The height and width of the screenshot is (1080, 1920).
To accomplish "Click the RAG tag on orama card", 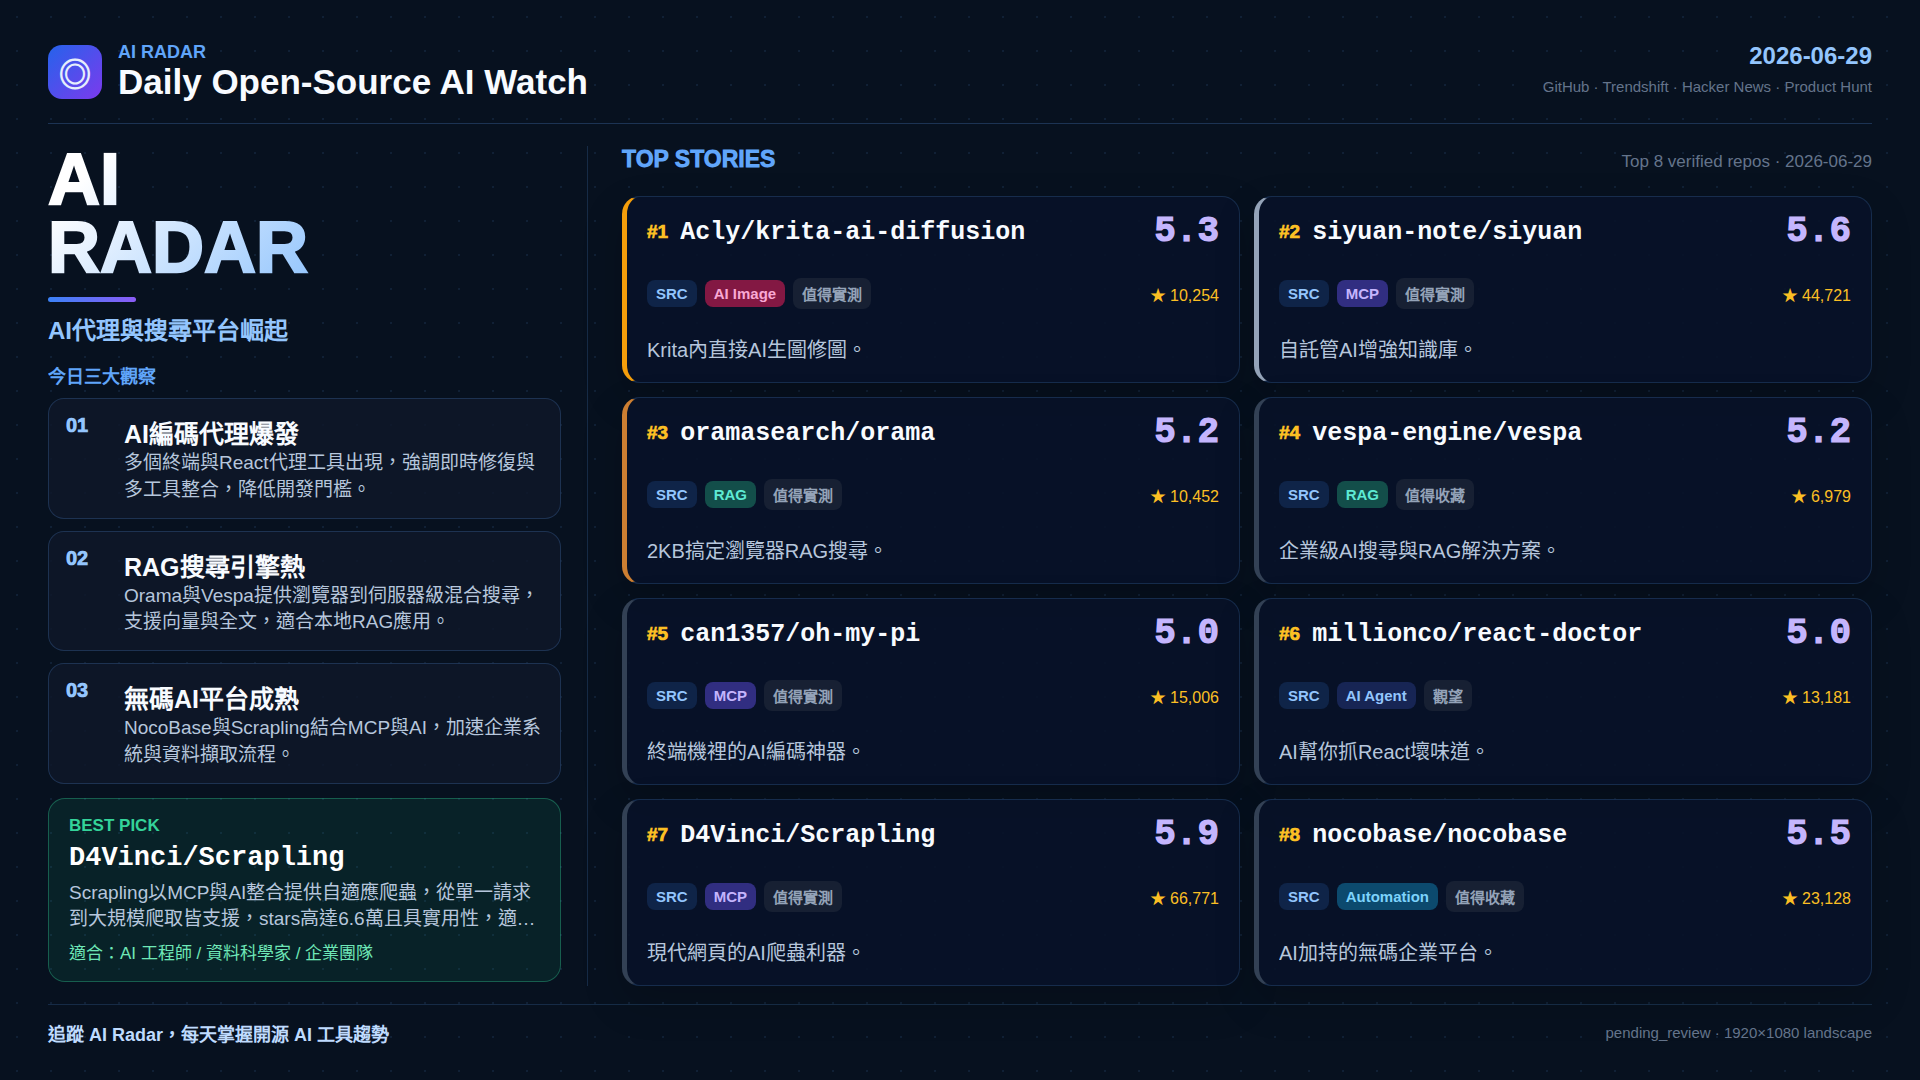I will [730, 495].
